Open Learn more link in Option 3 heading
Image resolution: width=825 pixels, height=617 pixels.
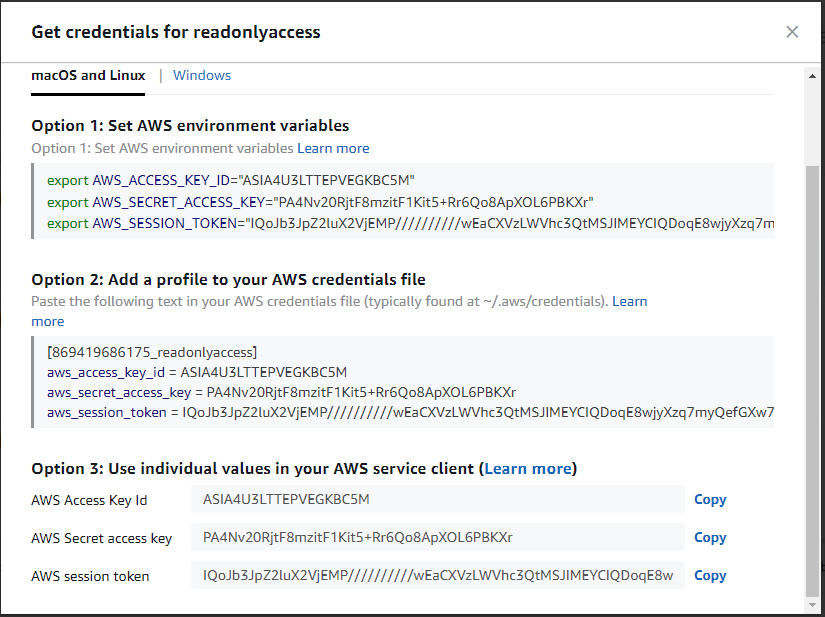pos(528,469)
